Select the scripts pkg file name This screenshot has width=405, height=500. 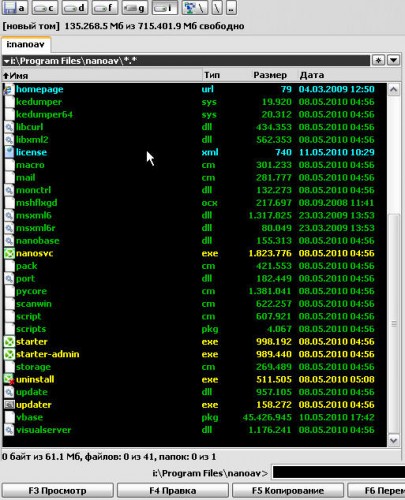31,329
